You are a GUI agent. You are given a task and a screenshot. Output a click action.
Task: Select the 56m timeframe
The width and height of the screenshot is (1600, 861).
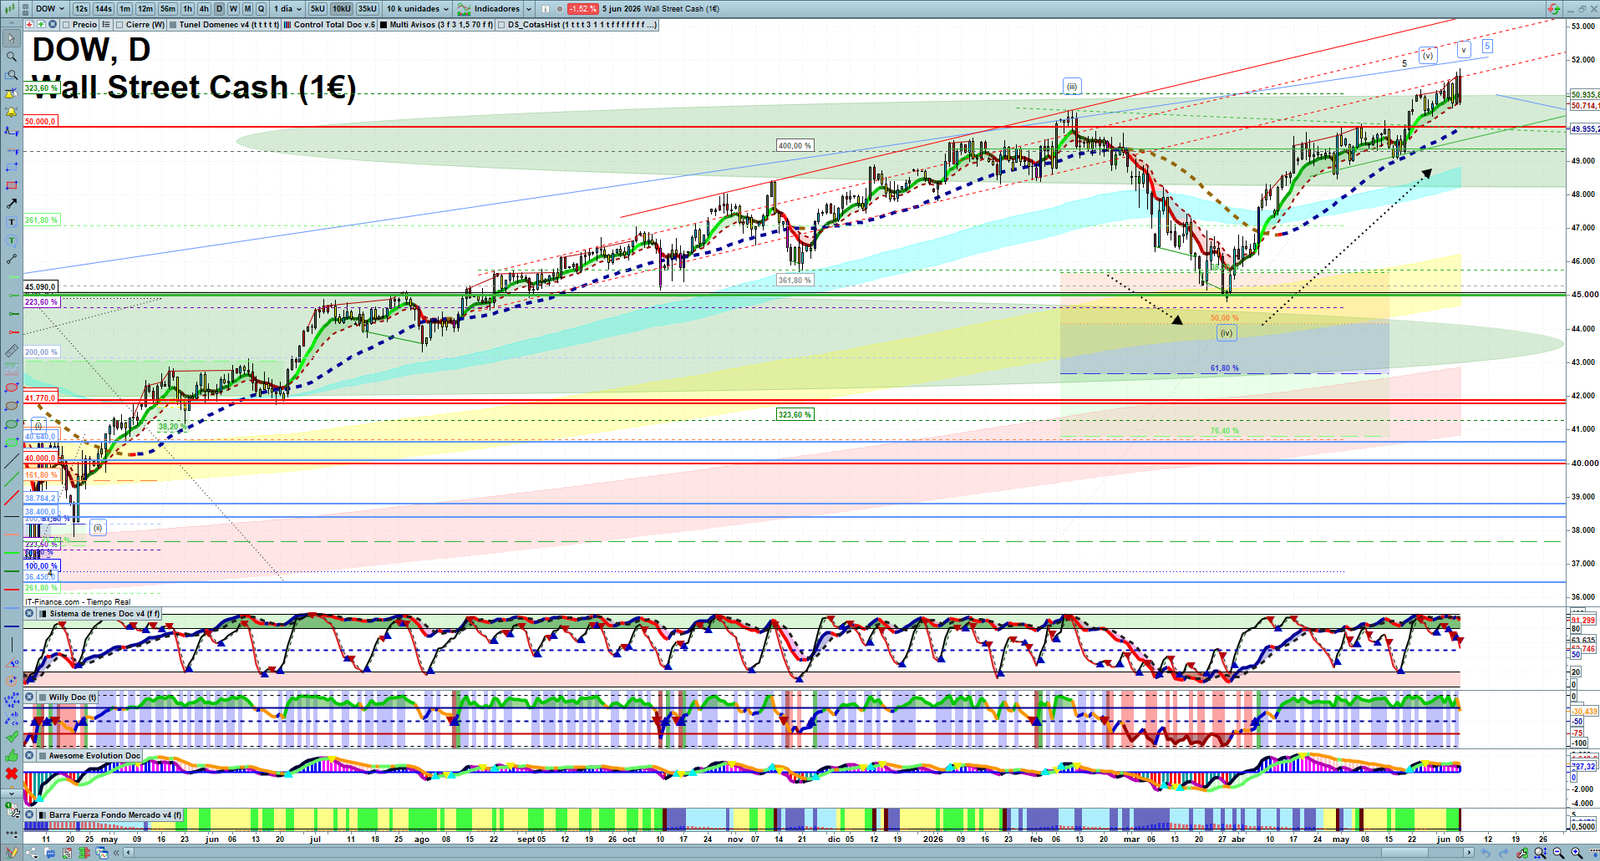[x=167, y=9]
